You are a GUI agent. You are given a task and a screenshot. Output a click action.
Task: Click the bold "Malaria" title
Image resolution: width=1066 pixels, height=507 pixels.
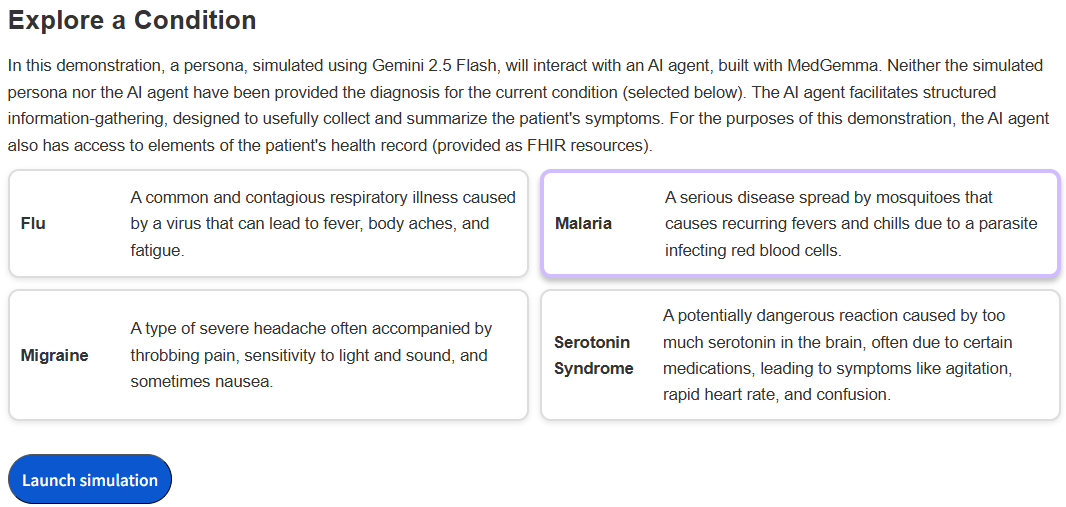click(583, 224)
